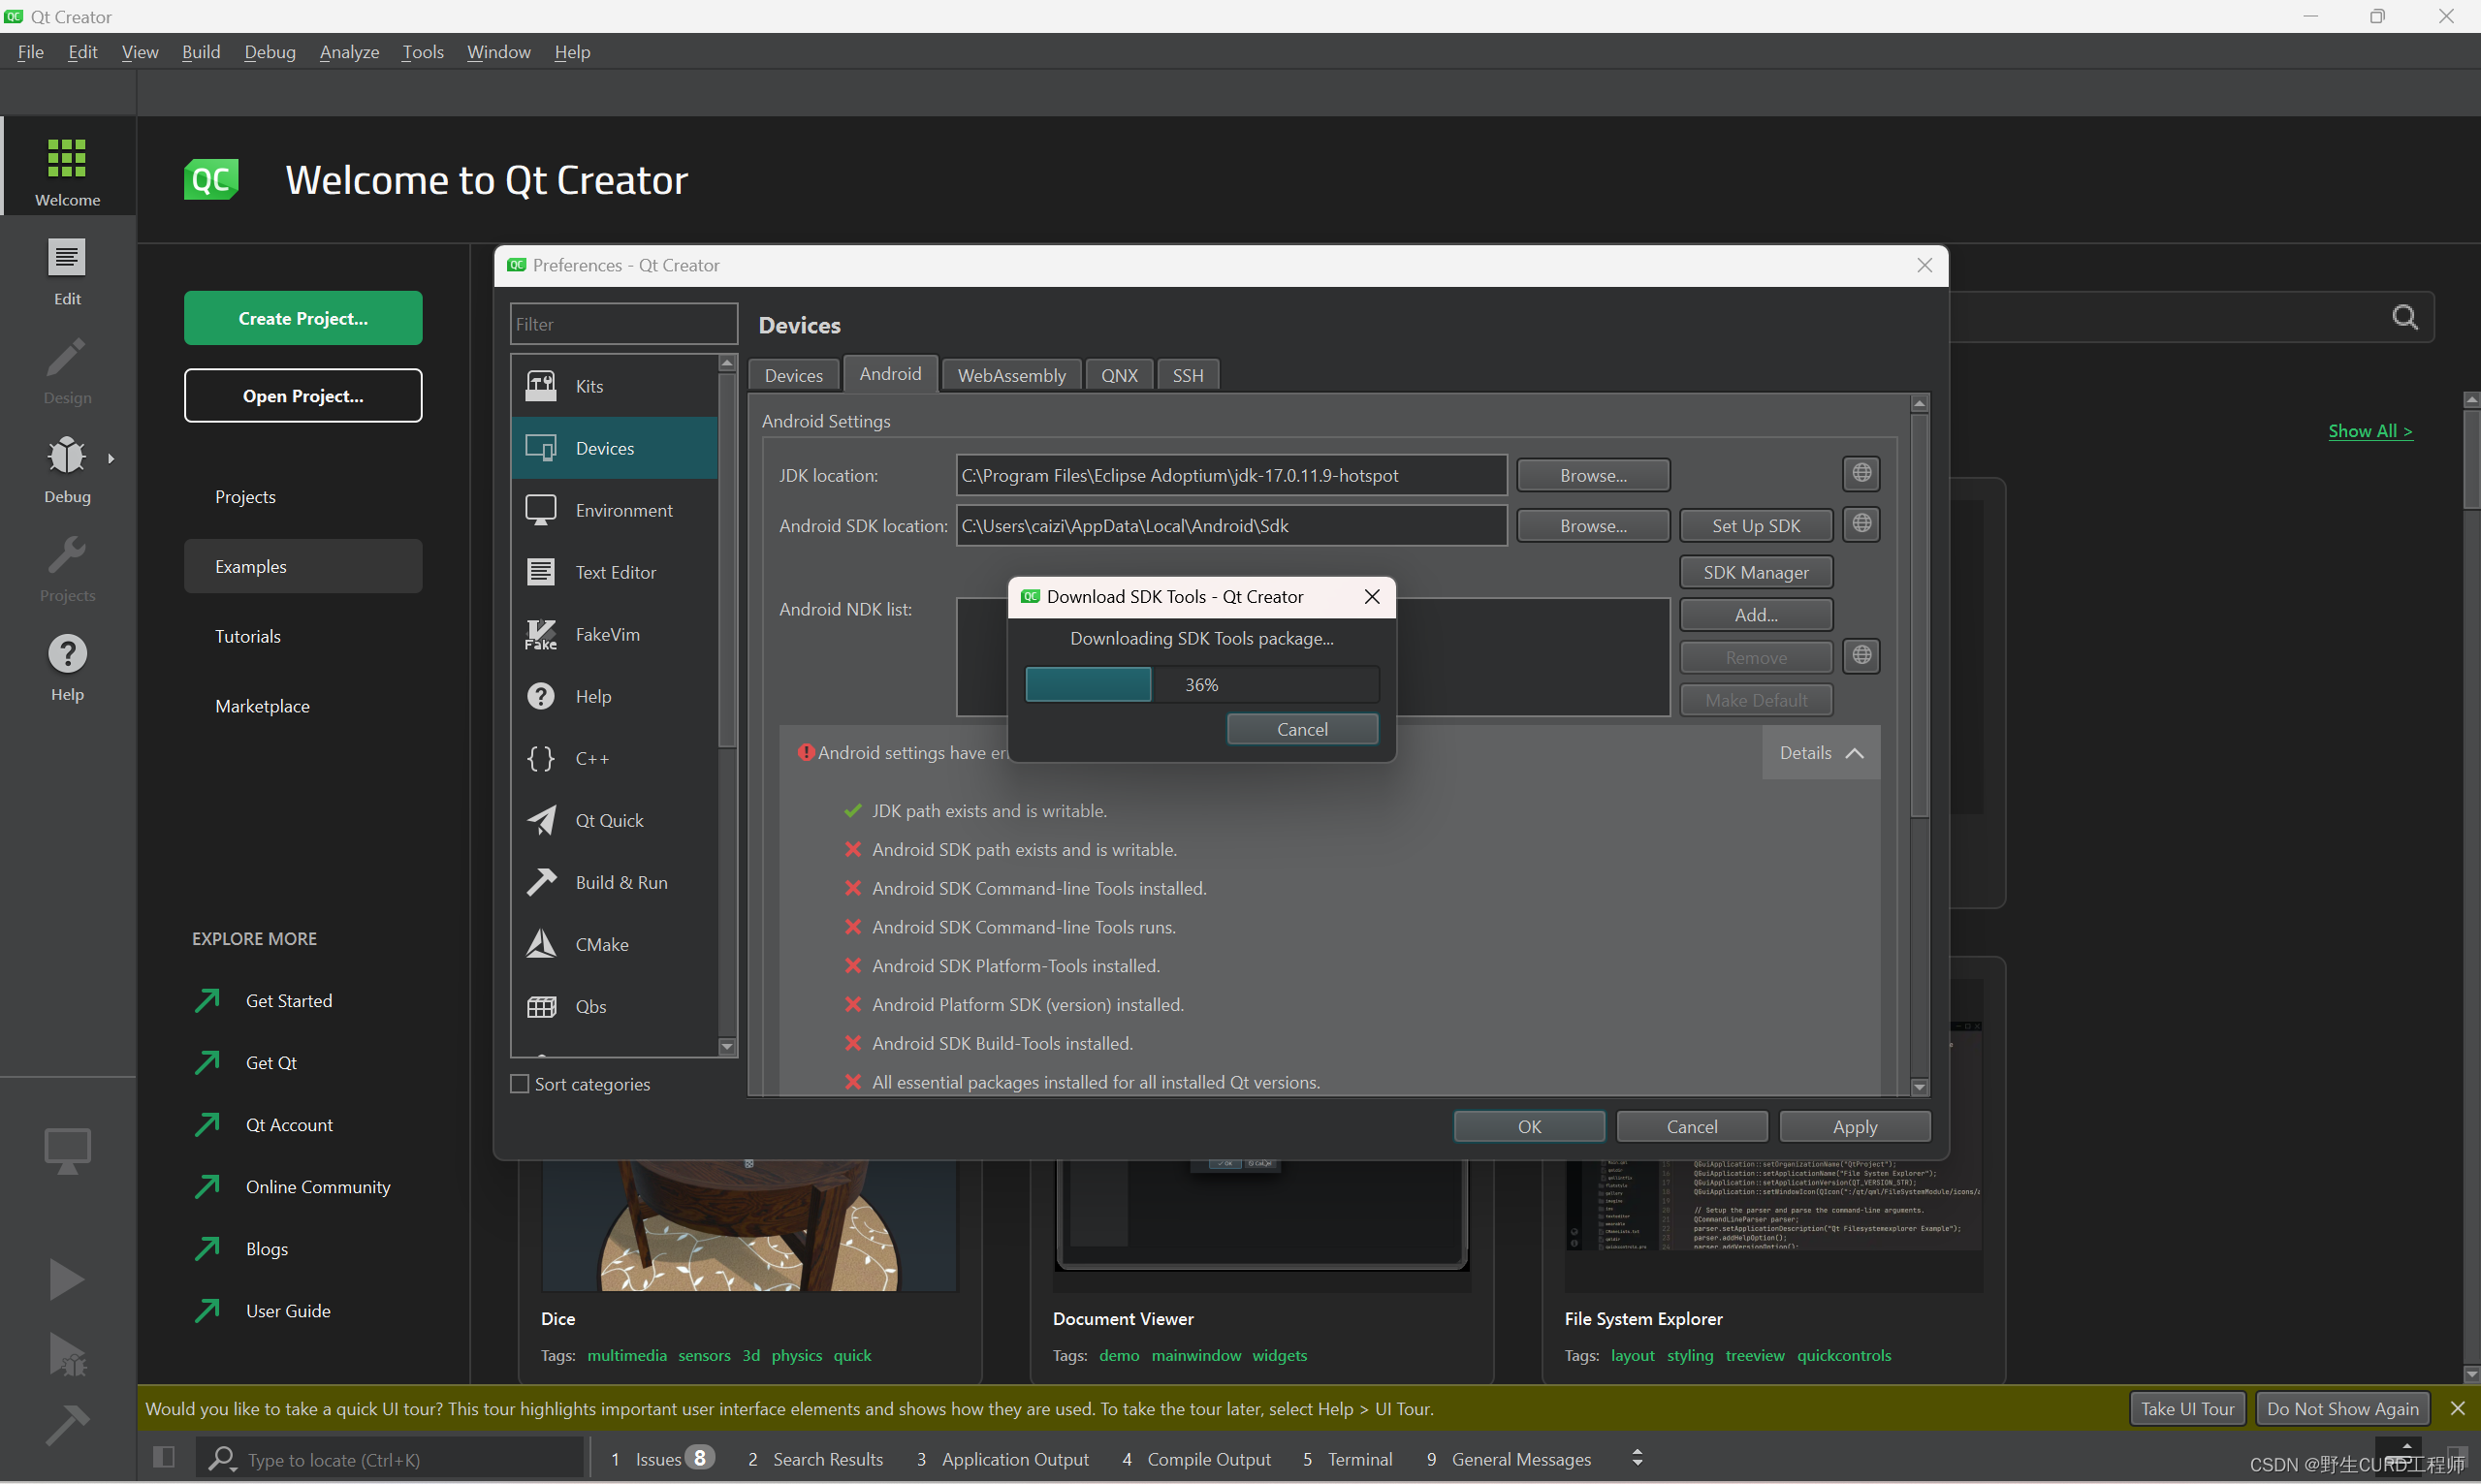
Task: Open Android SDK website globe icon
Action: coord(1861,524)
